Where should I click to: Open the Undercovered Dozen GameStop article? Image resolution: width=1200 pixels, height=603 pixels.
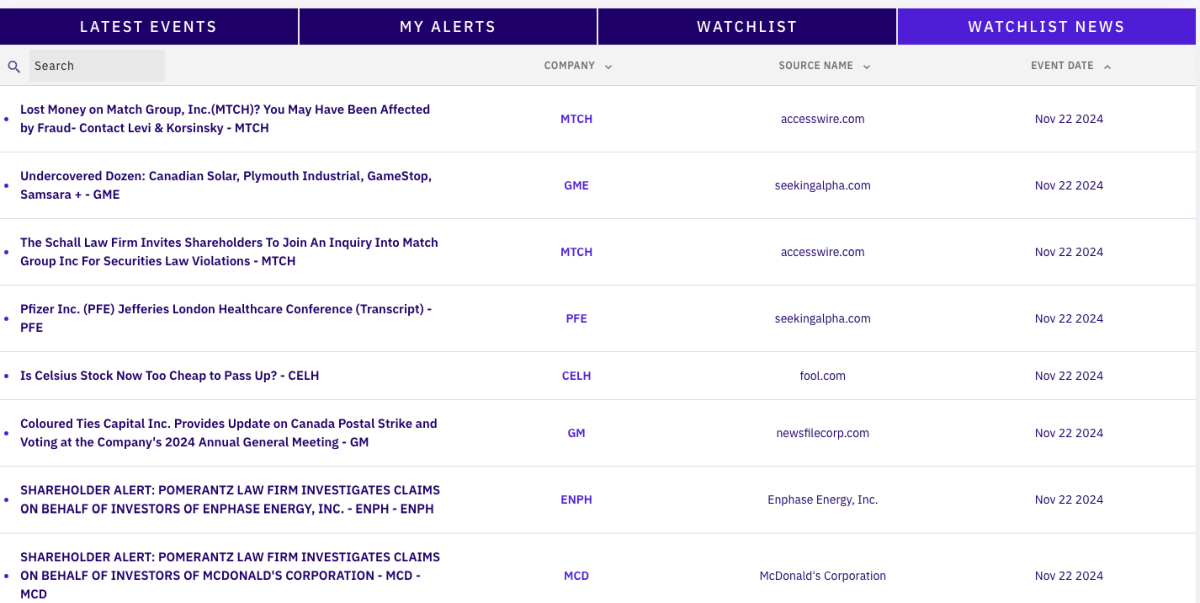click(225, 185)
